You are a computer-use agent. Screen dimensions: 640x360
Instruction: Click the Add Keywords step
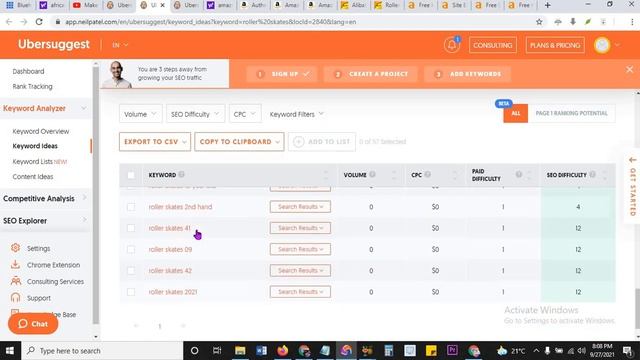click(x=468, y=74)
